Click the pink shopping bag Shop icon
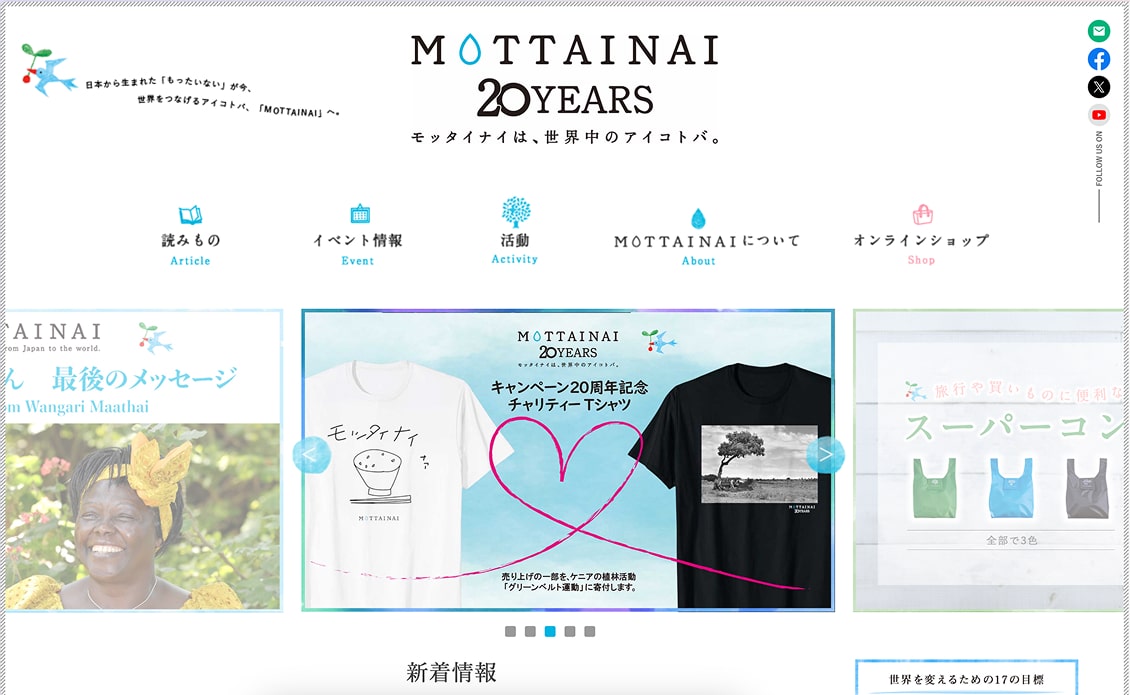 pos(922,214)
